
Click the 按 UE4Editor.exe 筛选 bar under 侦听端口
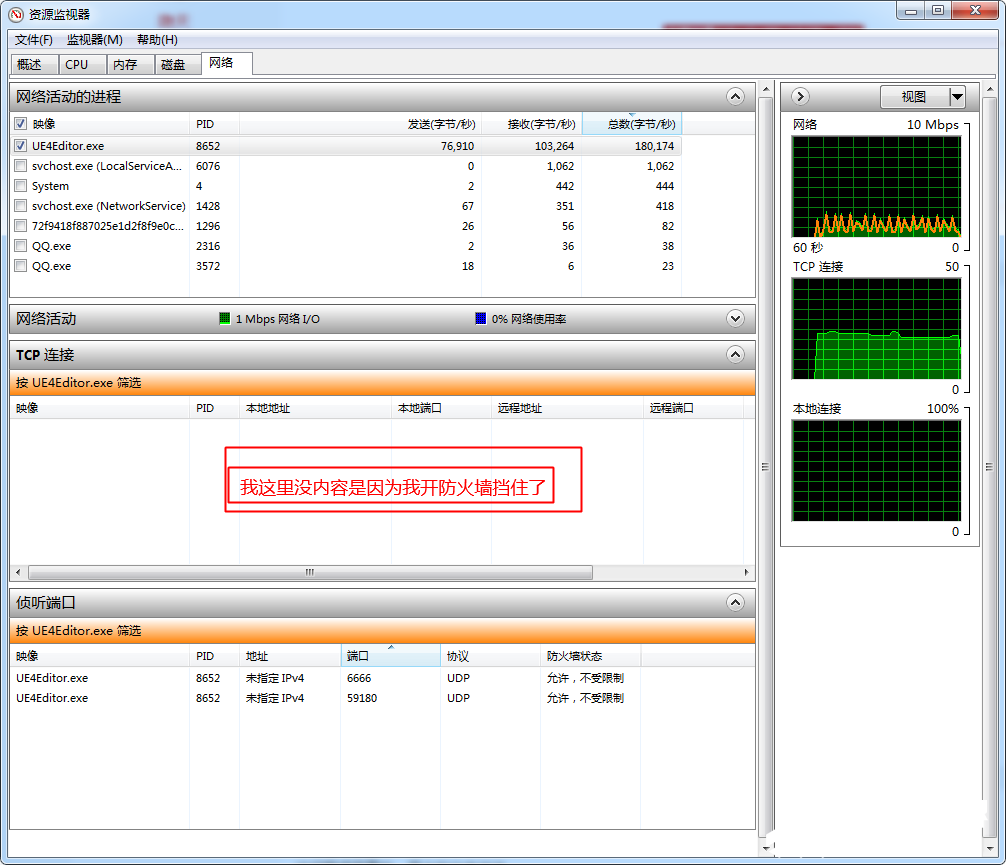tap(382, 630)
